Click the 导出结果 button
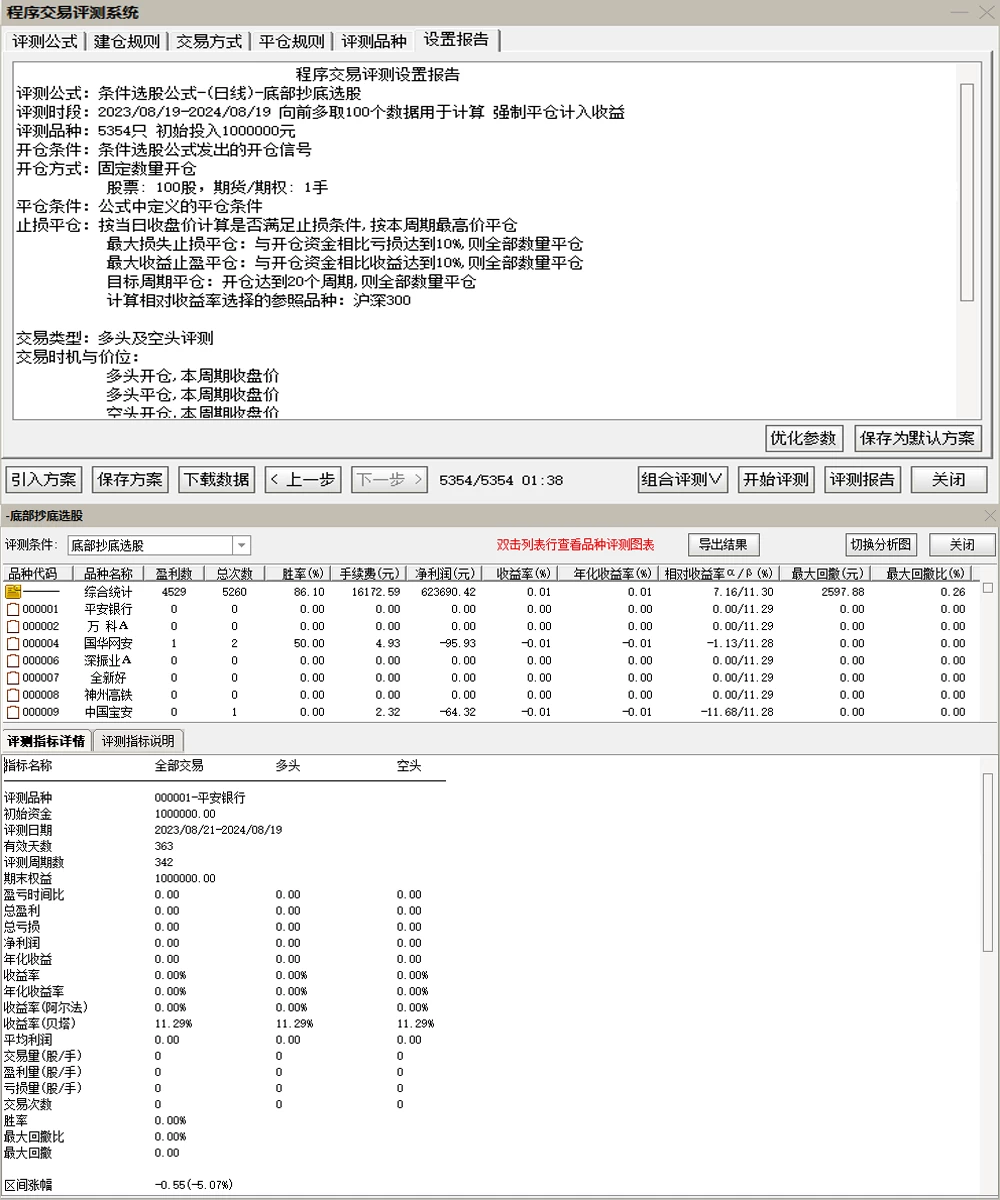Screen dimensions: 1000x1200 [x=724, y=545]
